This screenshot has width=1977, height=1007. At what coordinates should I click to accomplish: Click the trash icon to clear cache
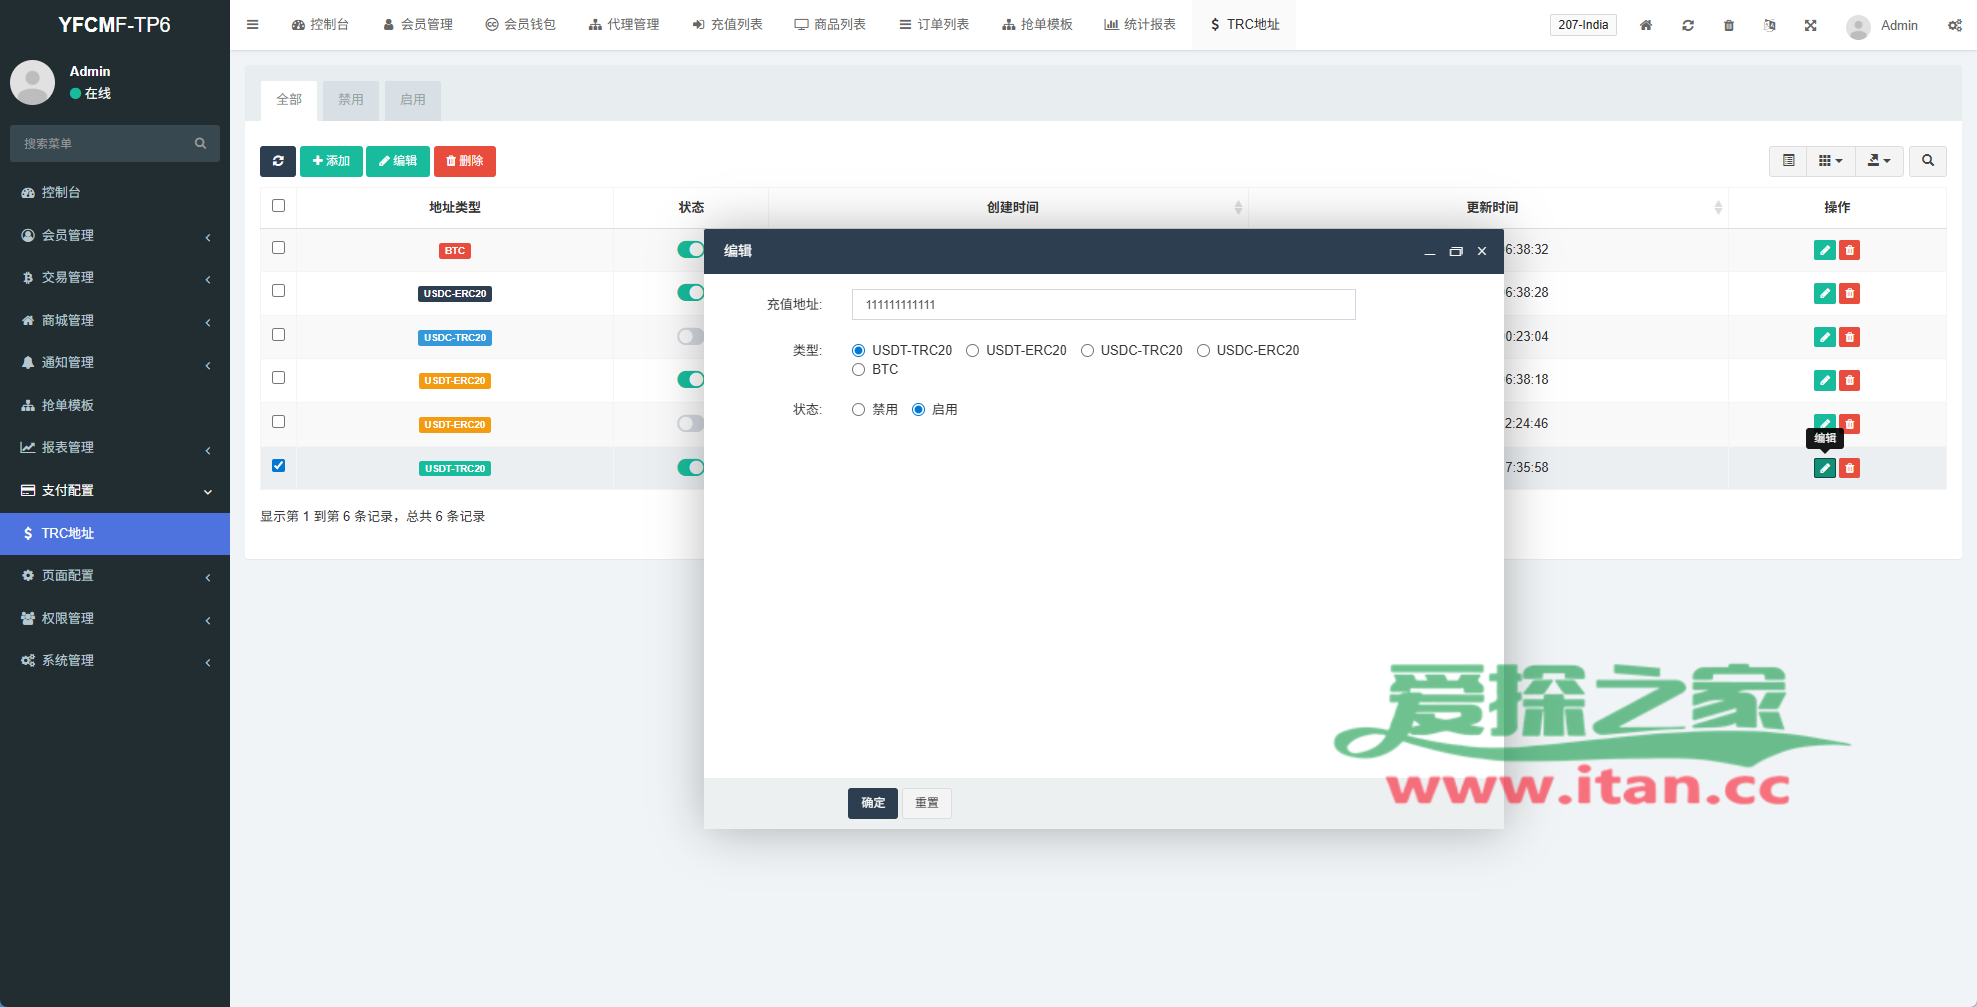(1729, 25)
